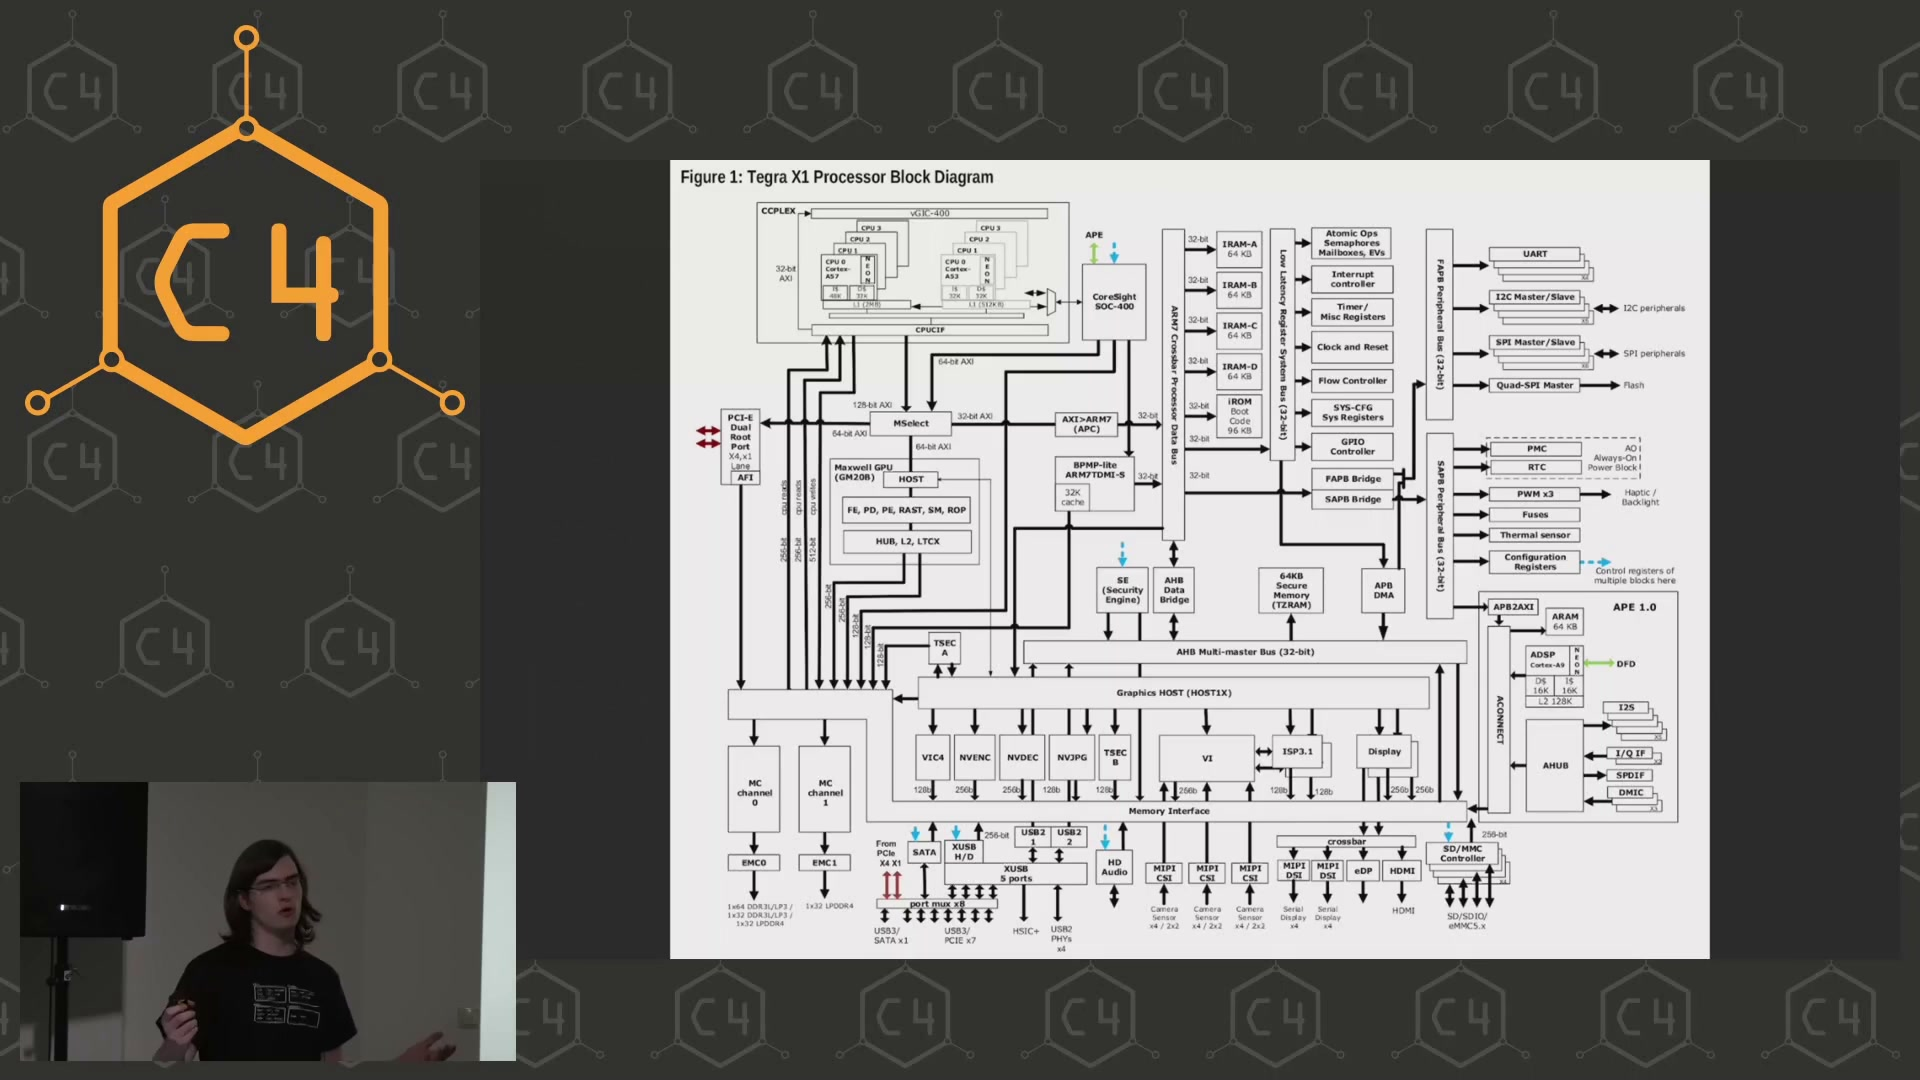The image size is (1920, 1080).
Task: Select the Interrupt controller block
Action: [x=1351, y=279]
